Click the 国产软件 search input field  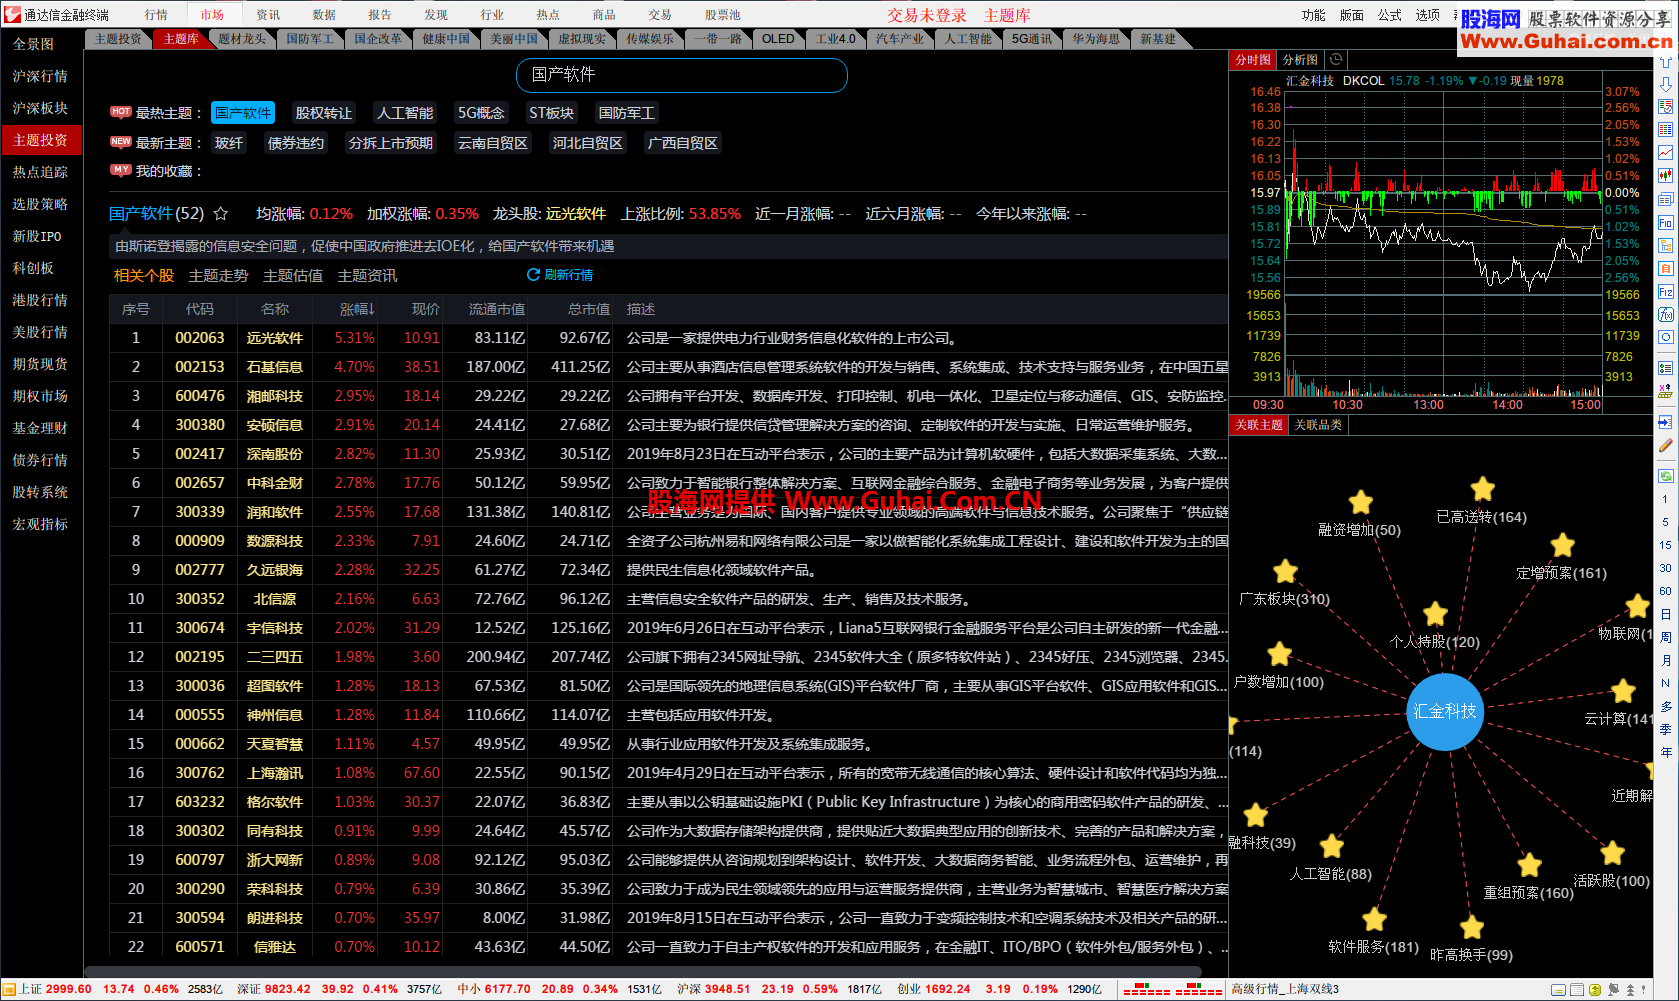click(x=682, y=75)
